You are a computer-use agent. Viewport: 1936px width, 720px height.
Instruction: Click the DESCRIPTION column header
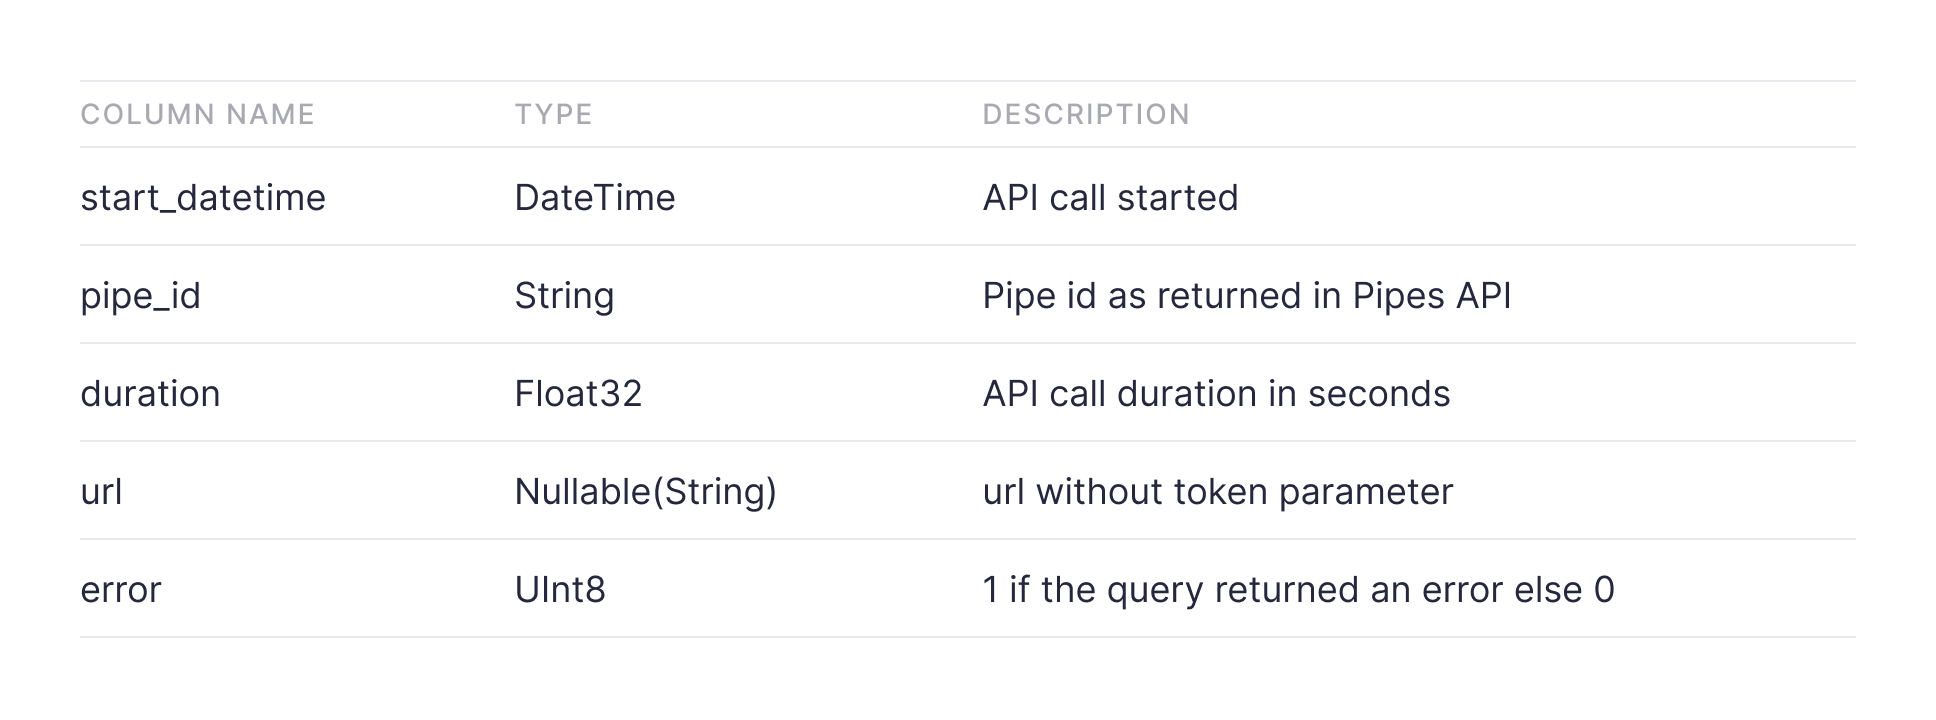[1086, 114]
